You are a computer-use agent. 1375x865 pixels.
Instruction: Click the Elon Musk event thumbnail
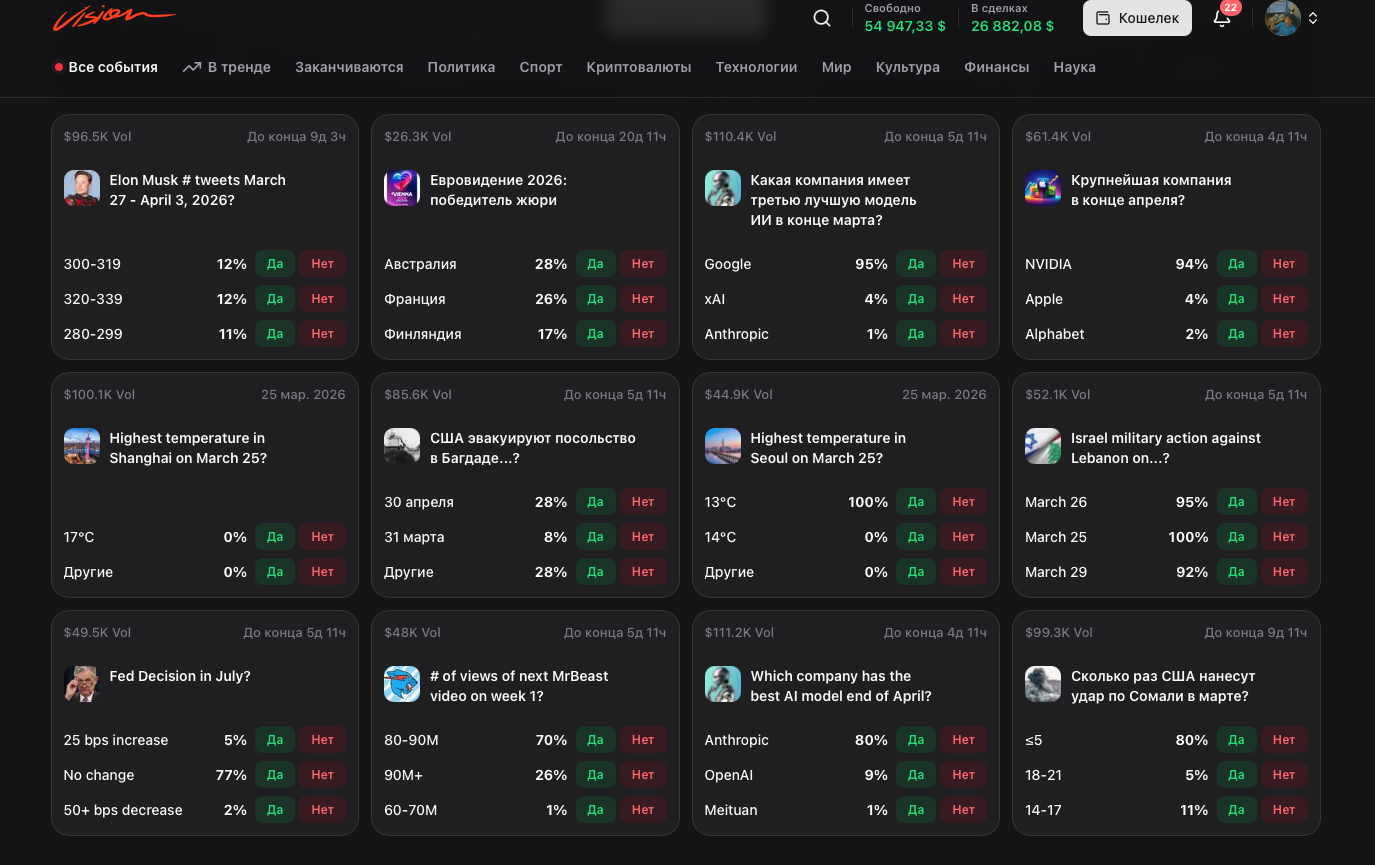tap(81, 188)
